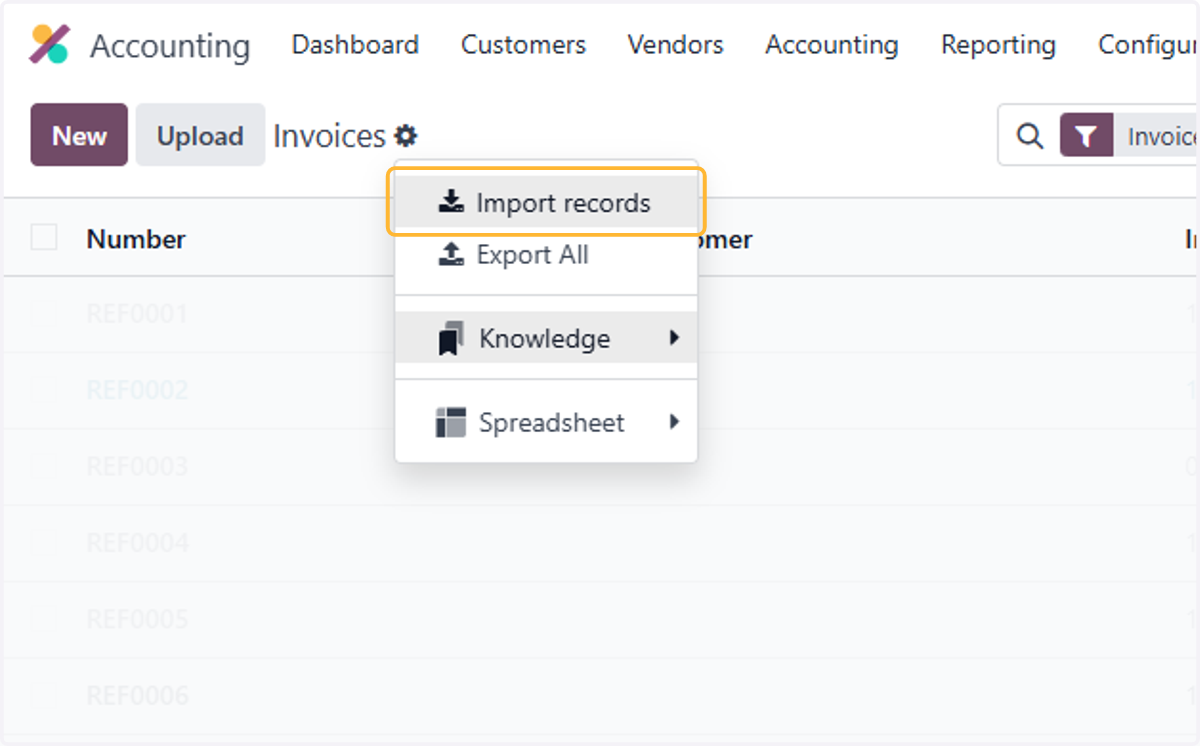Open the Configuration menu
1200x746 pixels.
tap(1147, 45)
